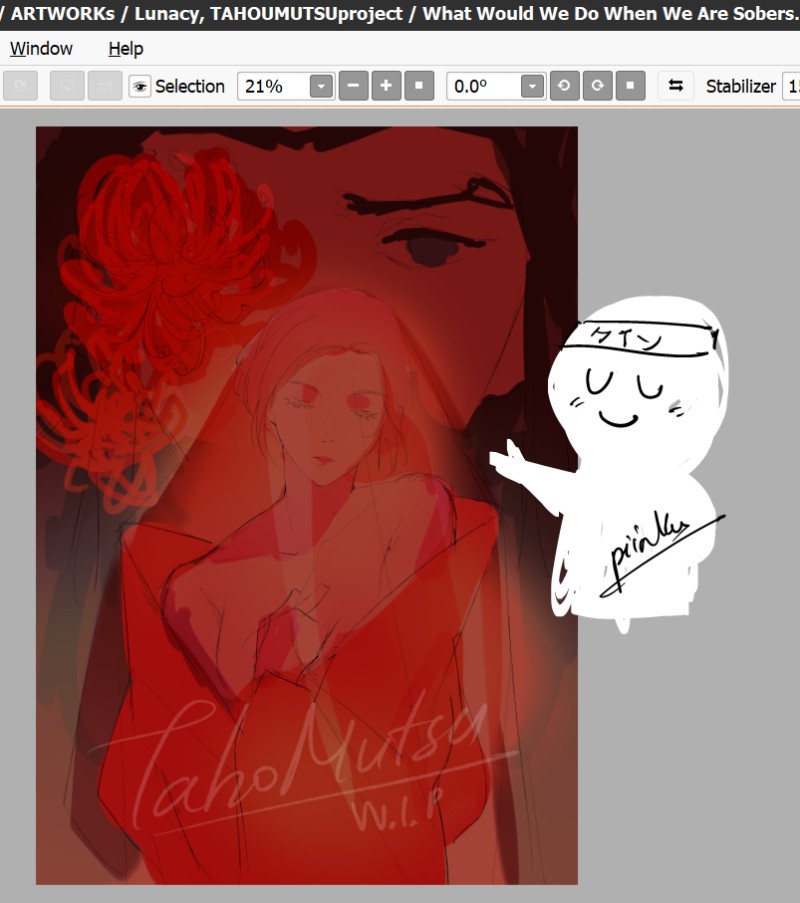800x903 pixels.
Task: Zoom in with the plus button
Action: (386, 86)
